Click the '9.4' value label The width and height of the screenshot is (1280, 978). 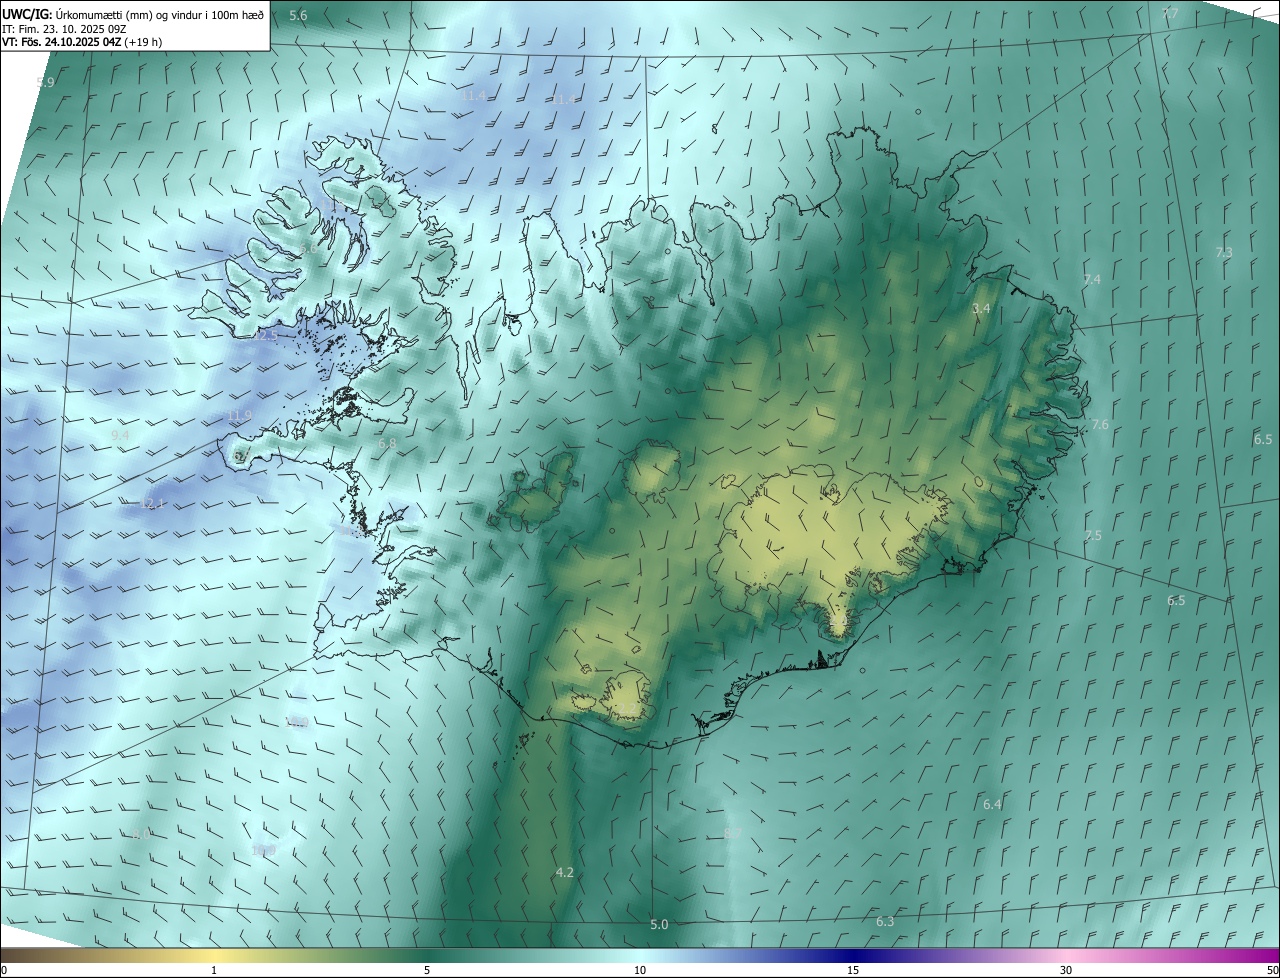click(120, 436)
